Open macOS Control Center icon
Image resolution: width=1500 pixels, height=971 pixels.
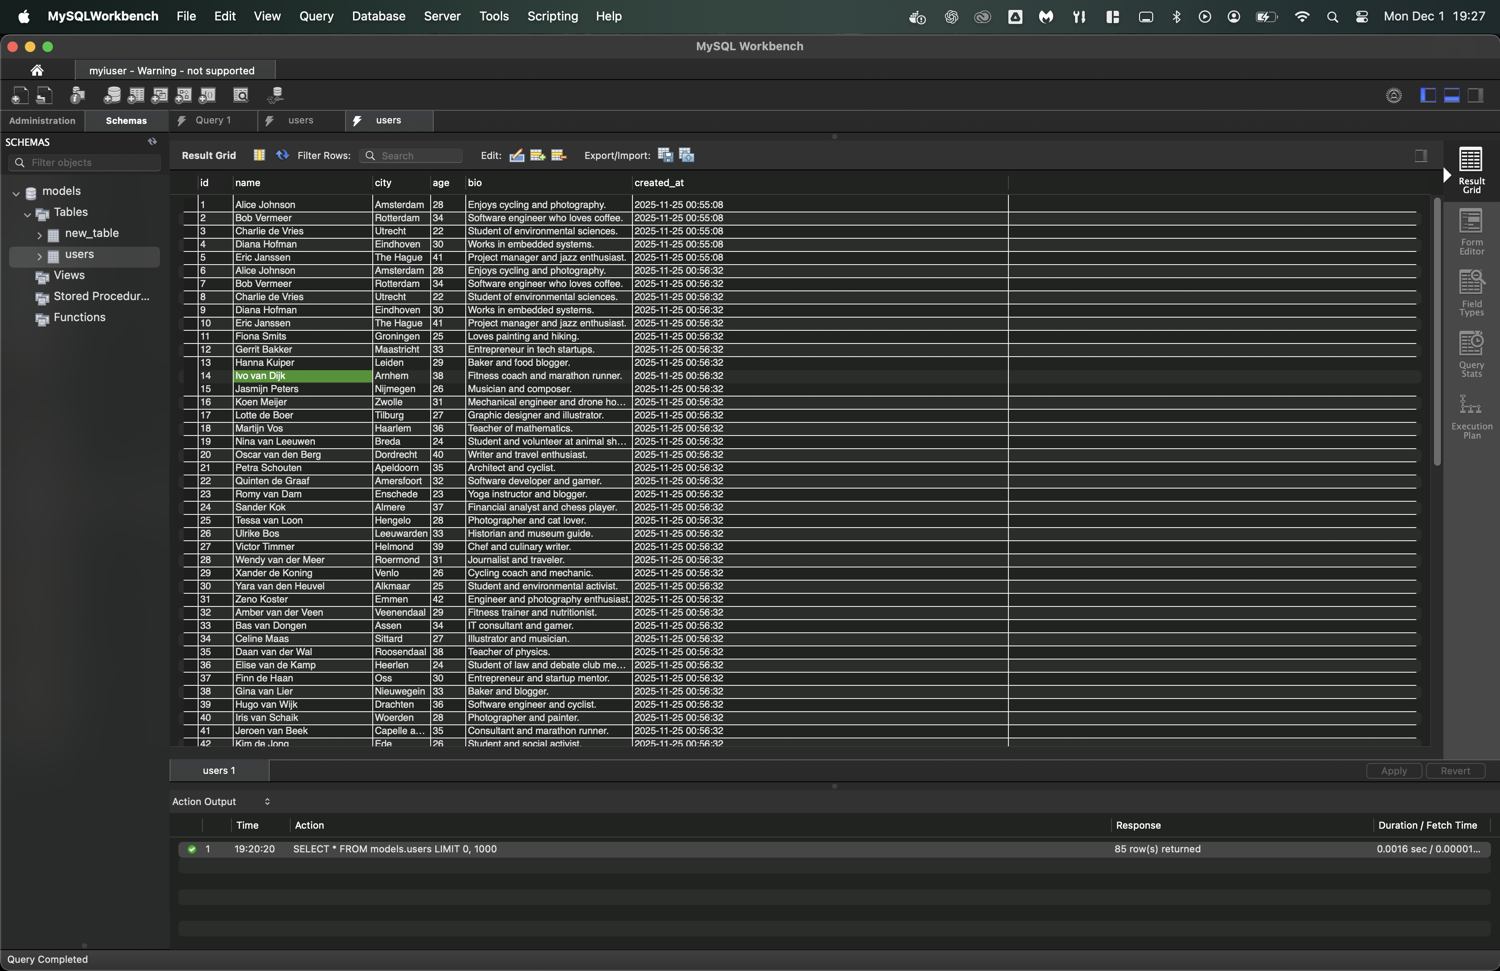click(1362, 16)
